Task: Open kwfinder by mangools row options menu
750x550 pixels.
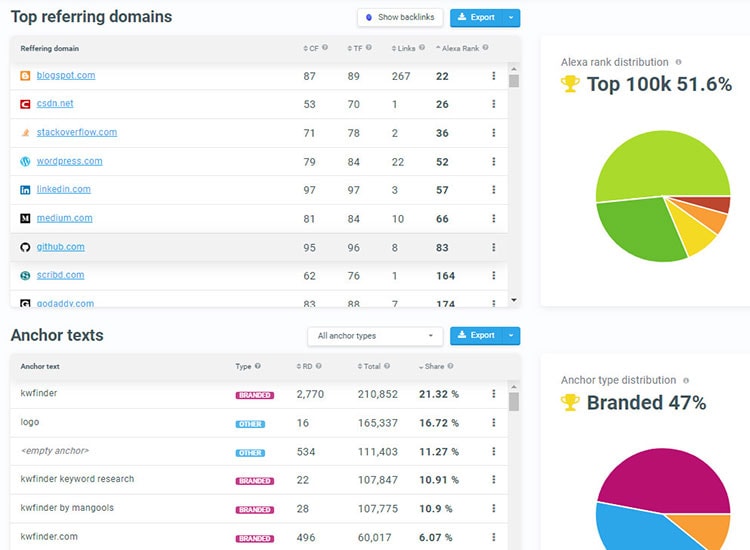Action: tap(494, 508)
